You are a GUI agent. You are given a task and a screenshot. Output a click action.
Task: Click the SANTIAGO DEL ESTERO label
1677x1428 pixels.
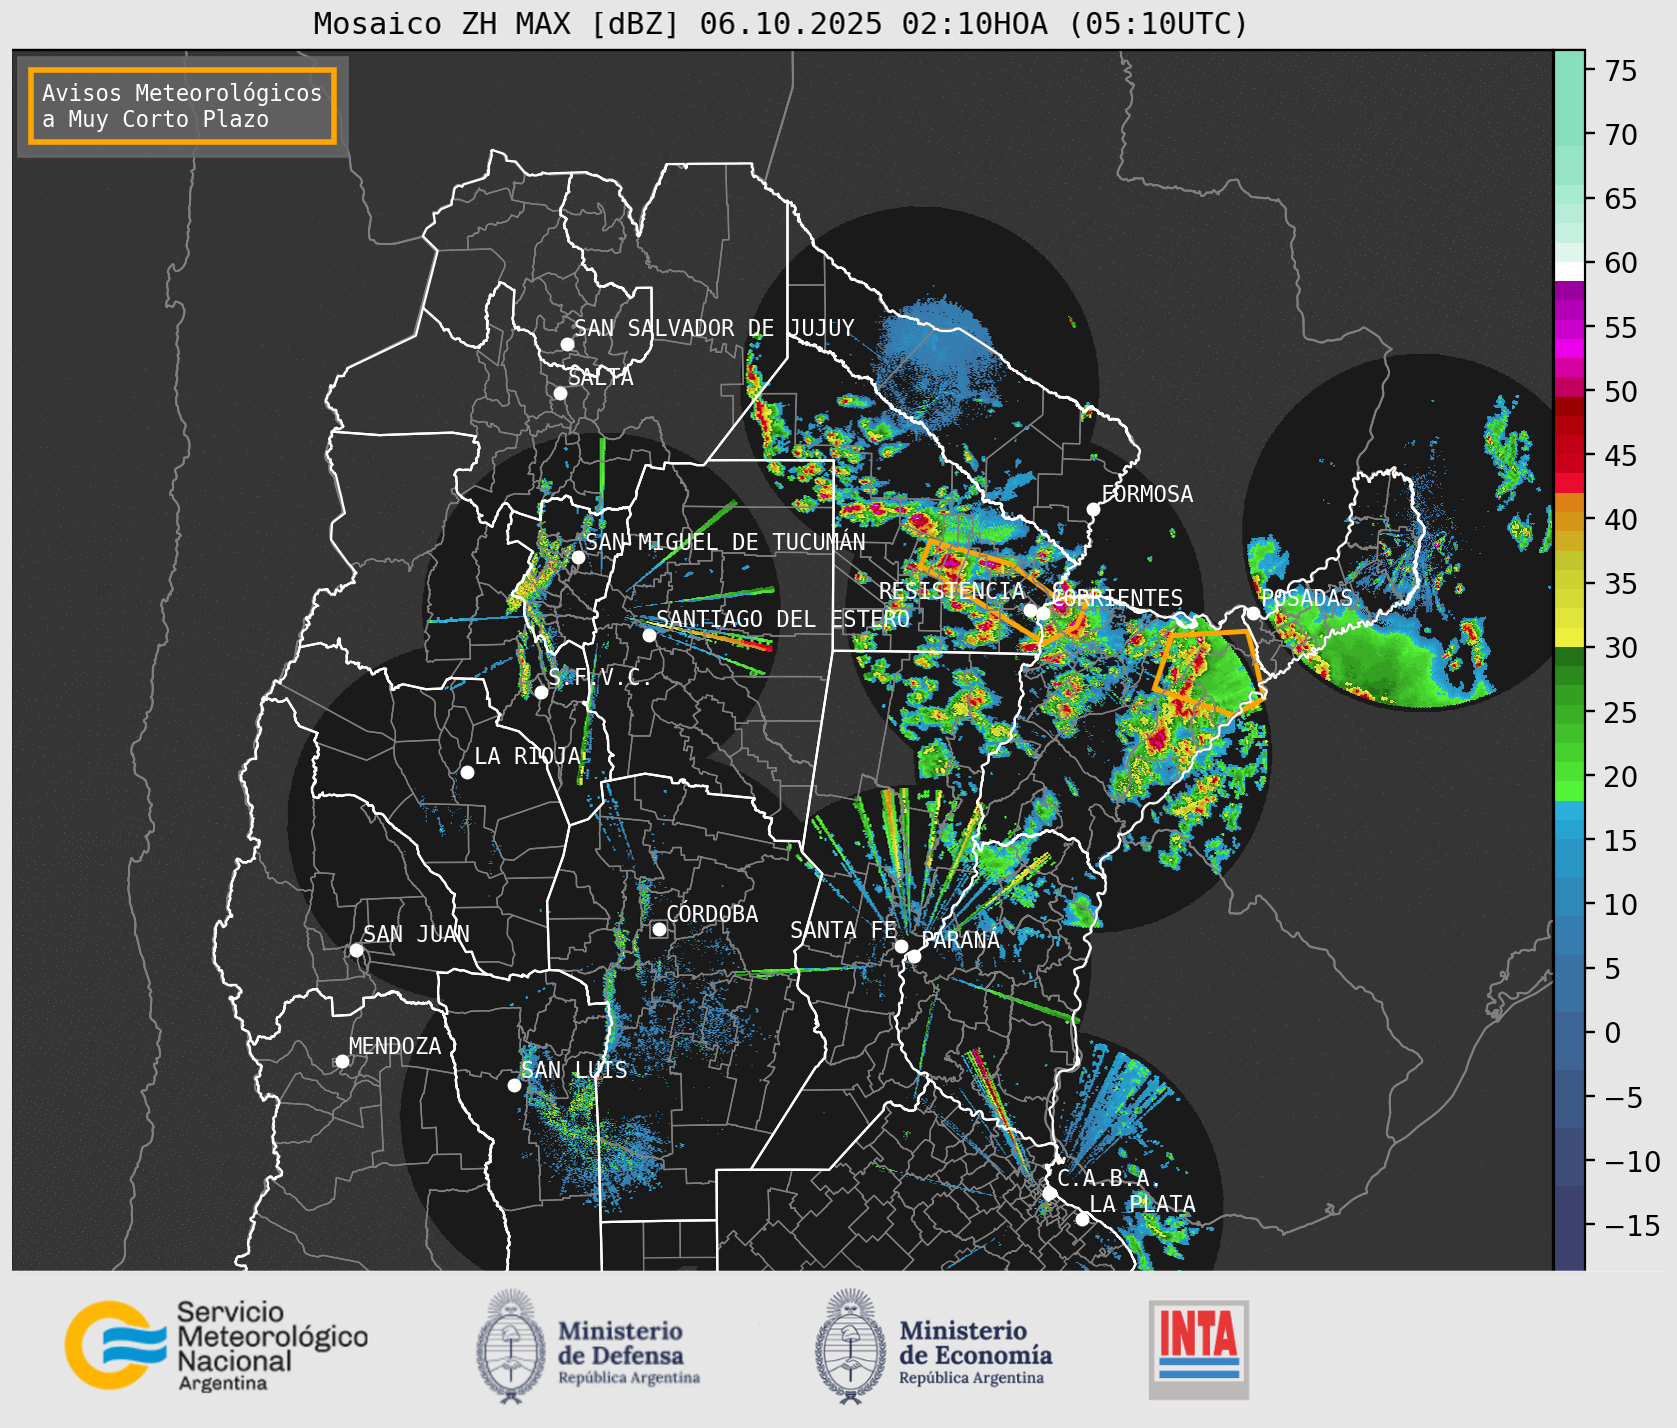pyautogui.click(x=783, y=619)
